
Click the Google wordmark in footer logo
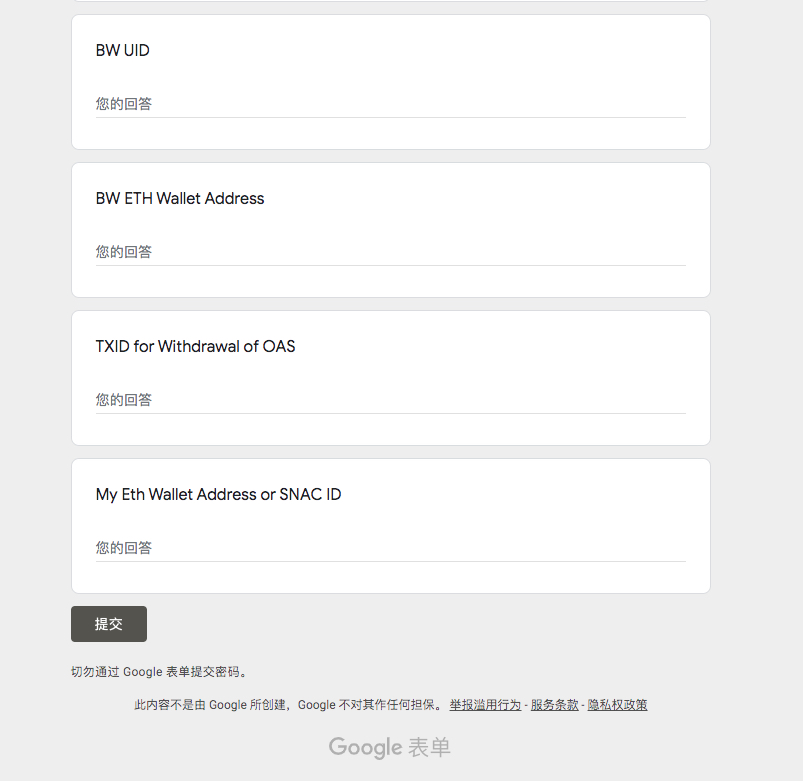(365, 747)
